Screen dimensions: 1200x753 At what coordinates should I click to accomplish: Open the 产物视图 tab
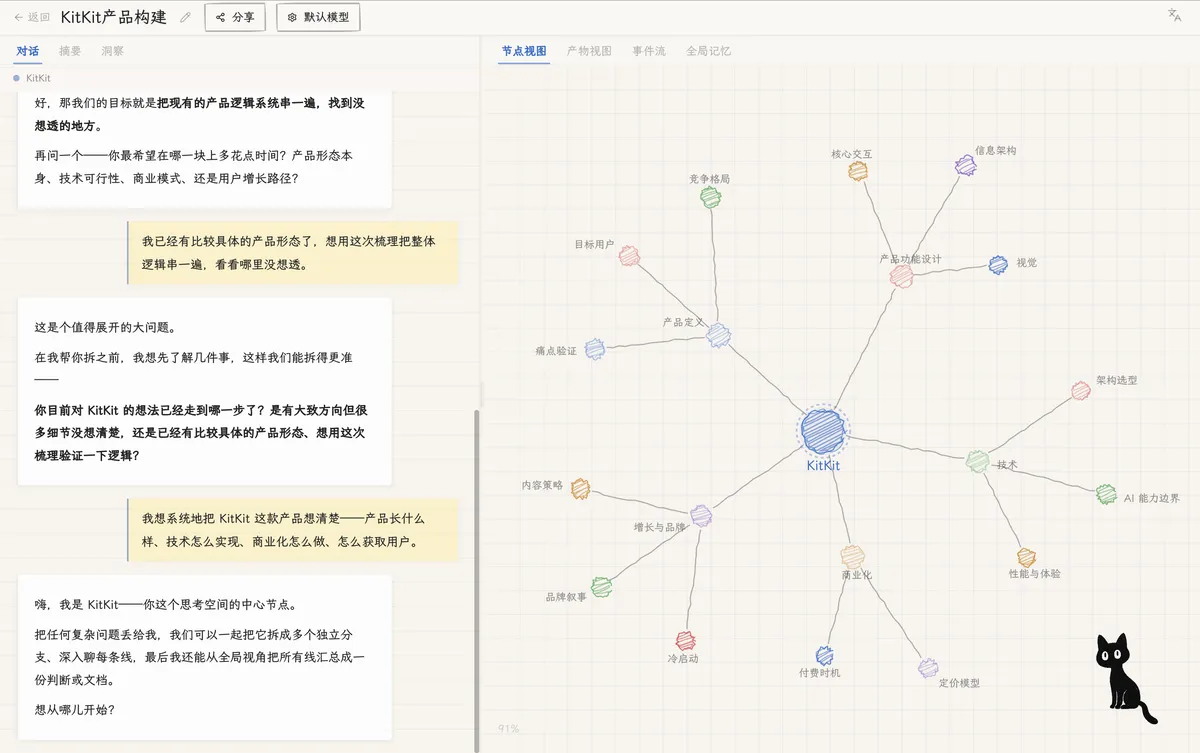pyautogui.click(x=589, y=51)
